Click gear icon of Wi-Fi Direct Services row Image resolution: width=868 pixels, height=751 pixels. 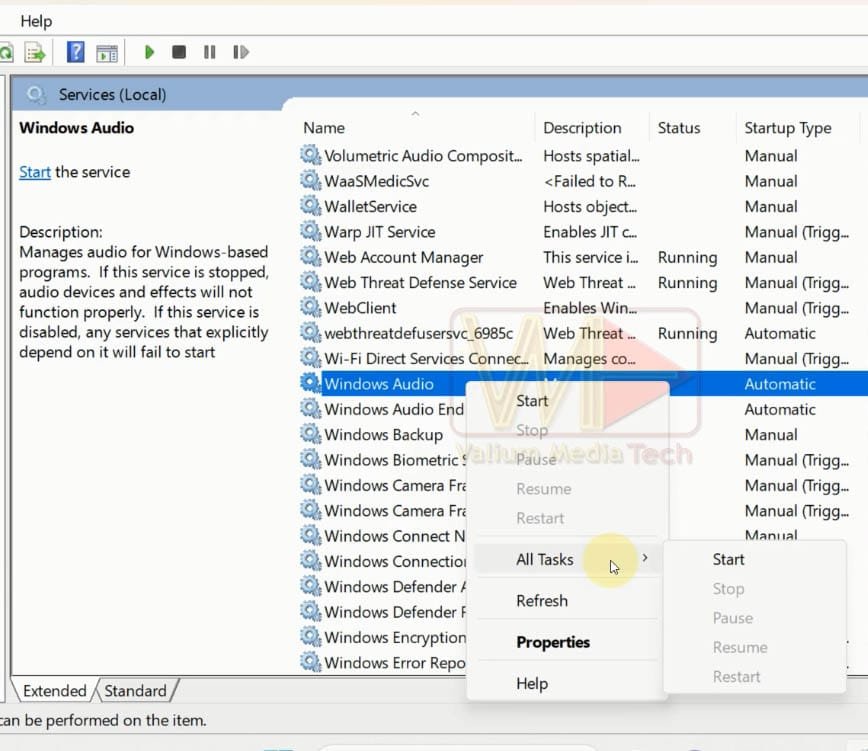click(x=311, y=358)
